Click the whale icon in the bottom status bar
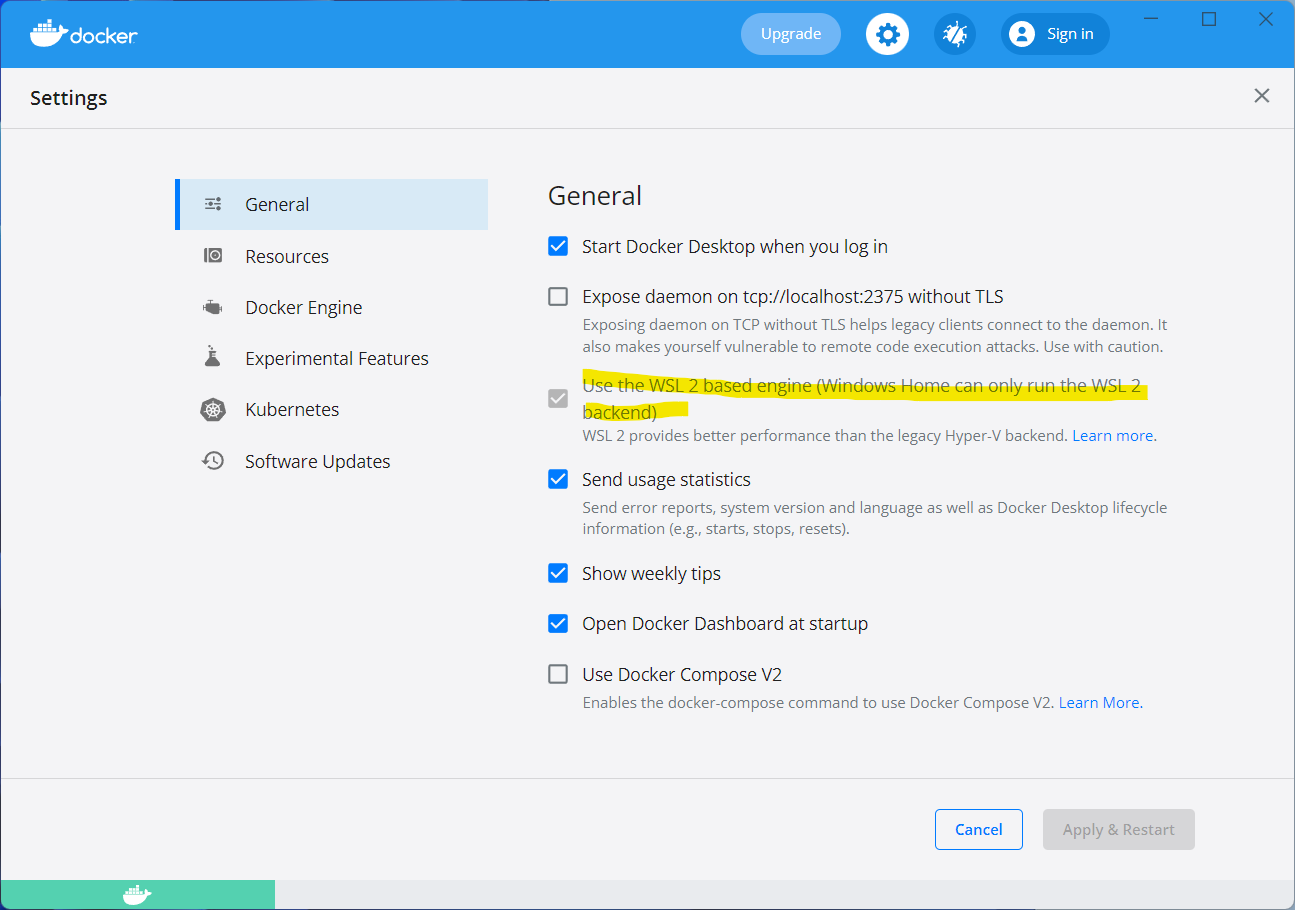1295x910 pixels. pos(136,894)
